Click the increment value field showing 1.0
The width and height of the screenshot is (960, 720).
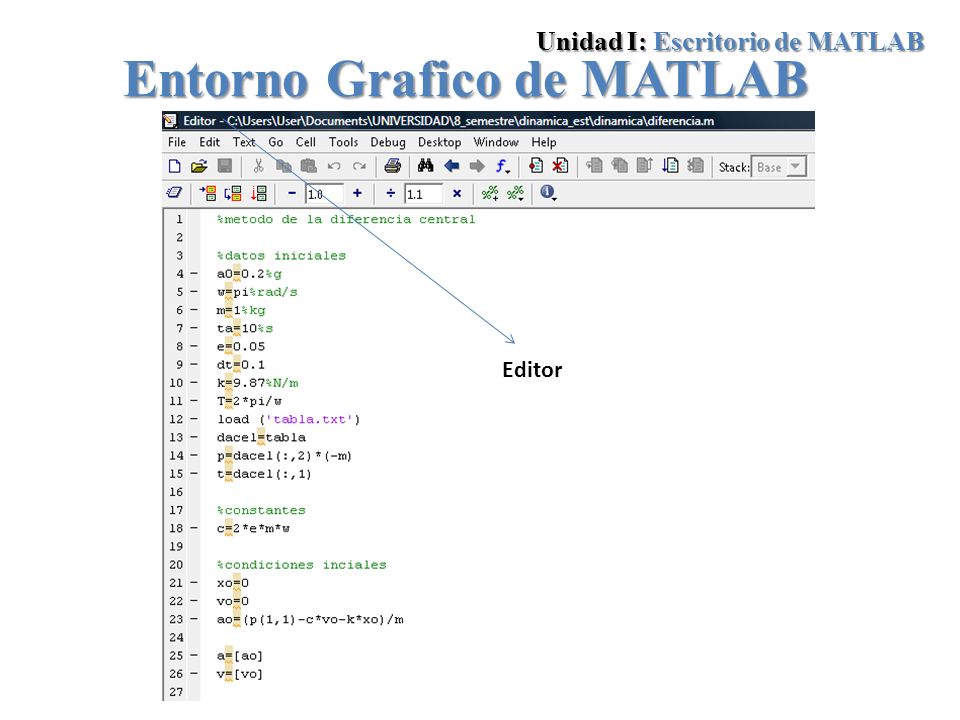[324, 194]
